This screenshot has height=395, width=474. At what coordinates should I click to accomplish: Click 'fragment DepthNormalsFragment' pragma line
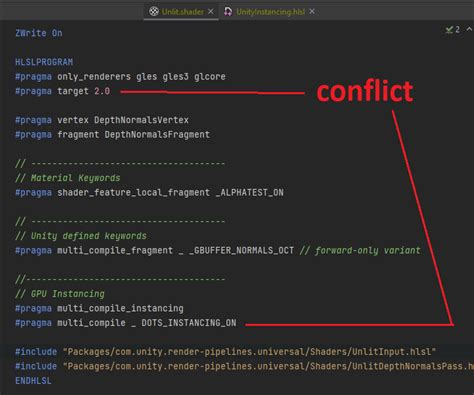(113, 135)
